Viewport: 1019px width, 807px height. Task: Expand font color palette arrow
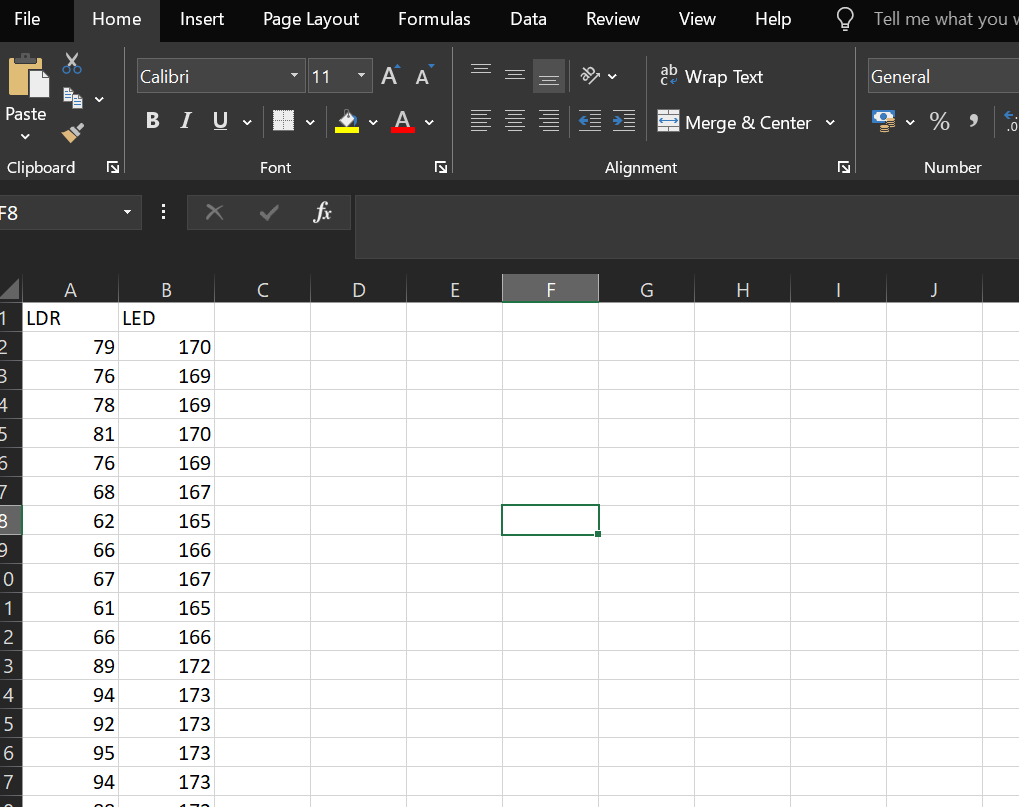click(430, 122)
